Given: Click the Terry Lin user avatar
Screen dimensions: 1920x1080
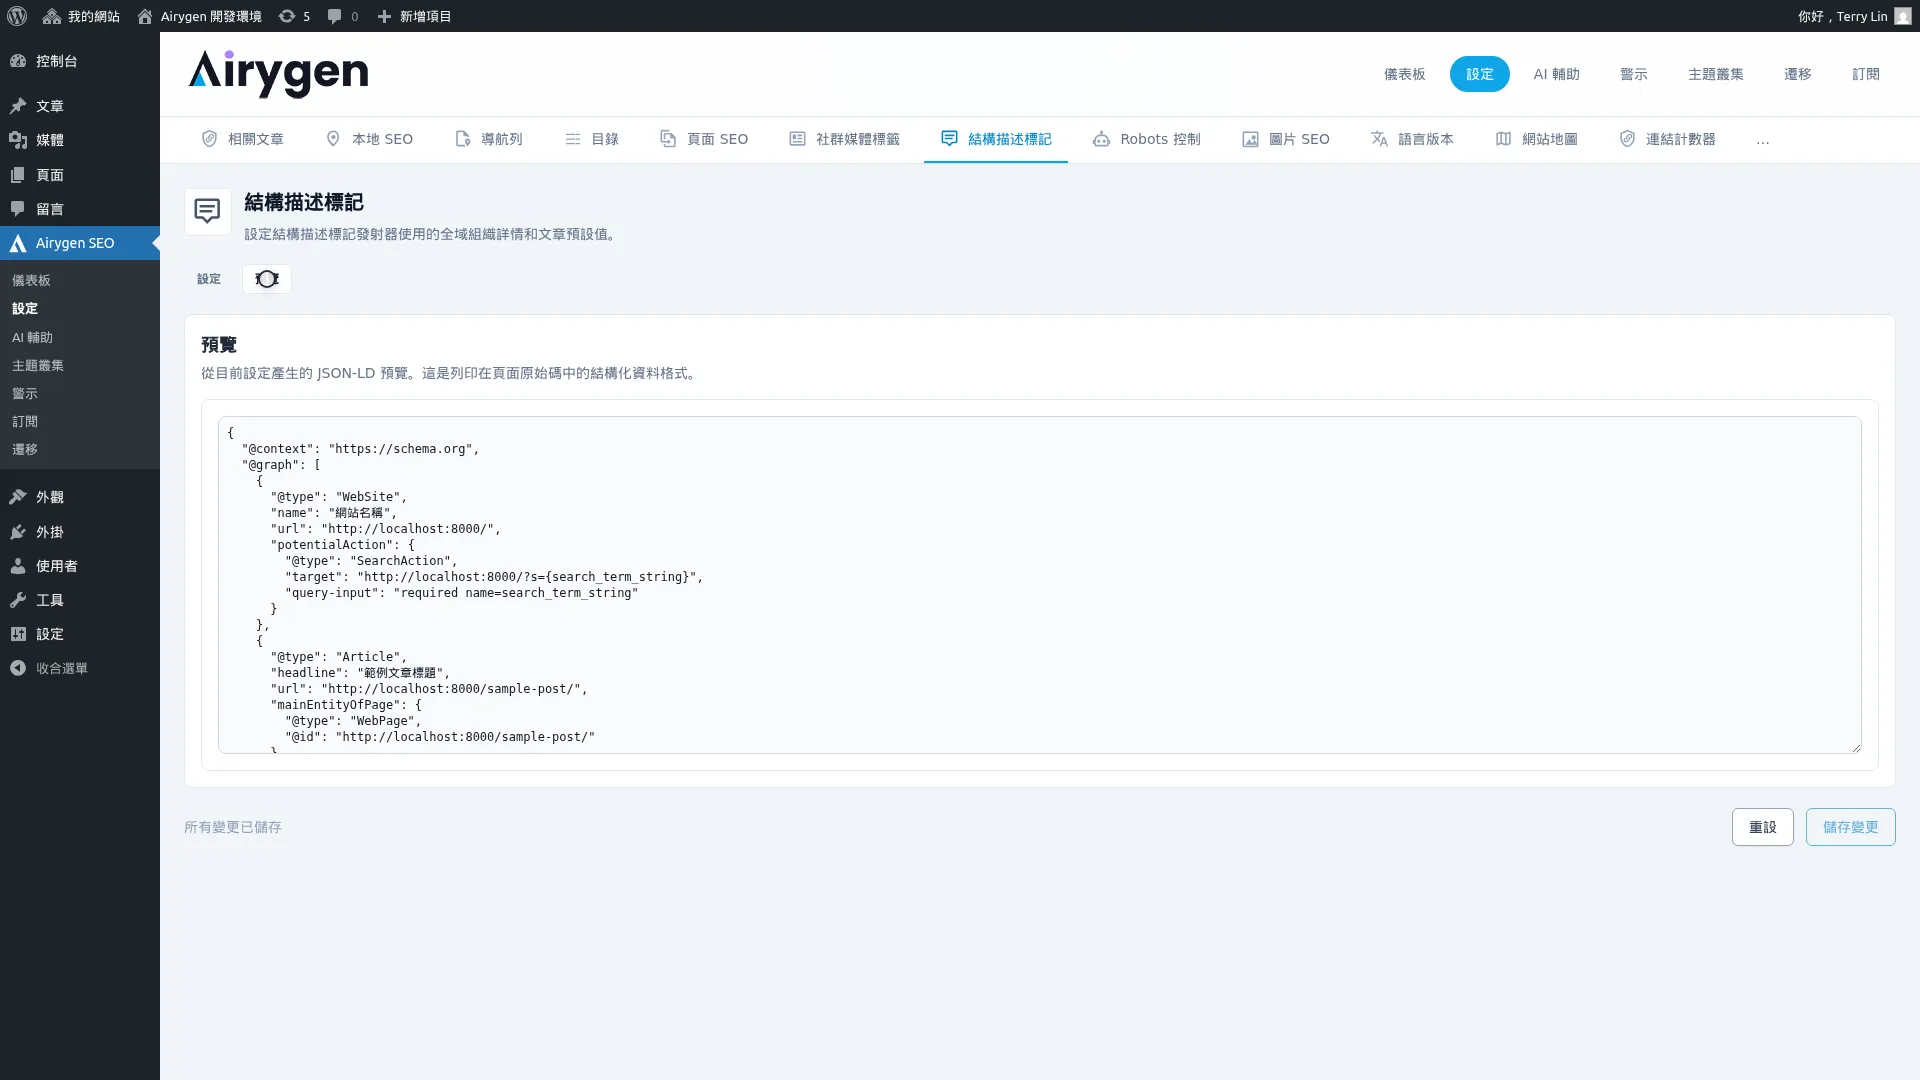Looking at the screenshot, I should tap(1903, 16).
